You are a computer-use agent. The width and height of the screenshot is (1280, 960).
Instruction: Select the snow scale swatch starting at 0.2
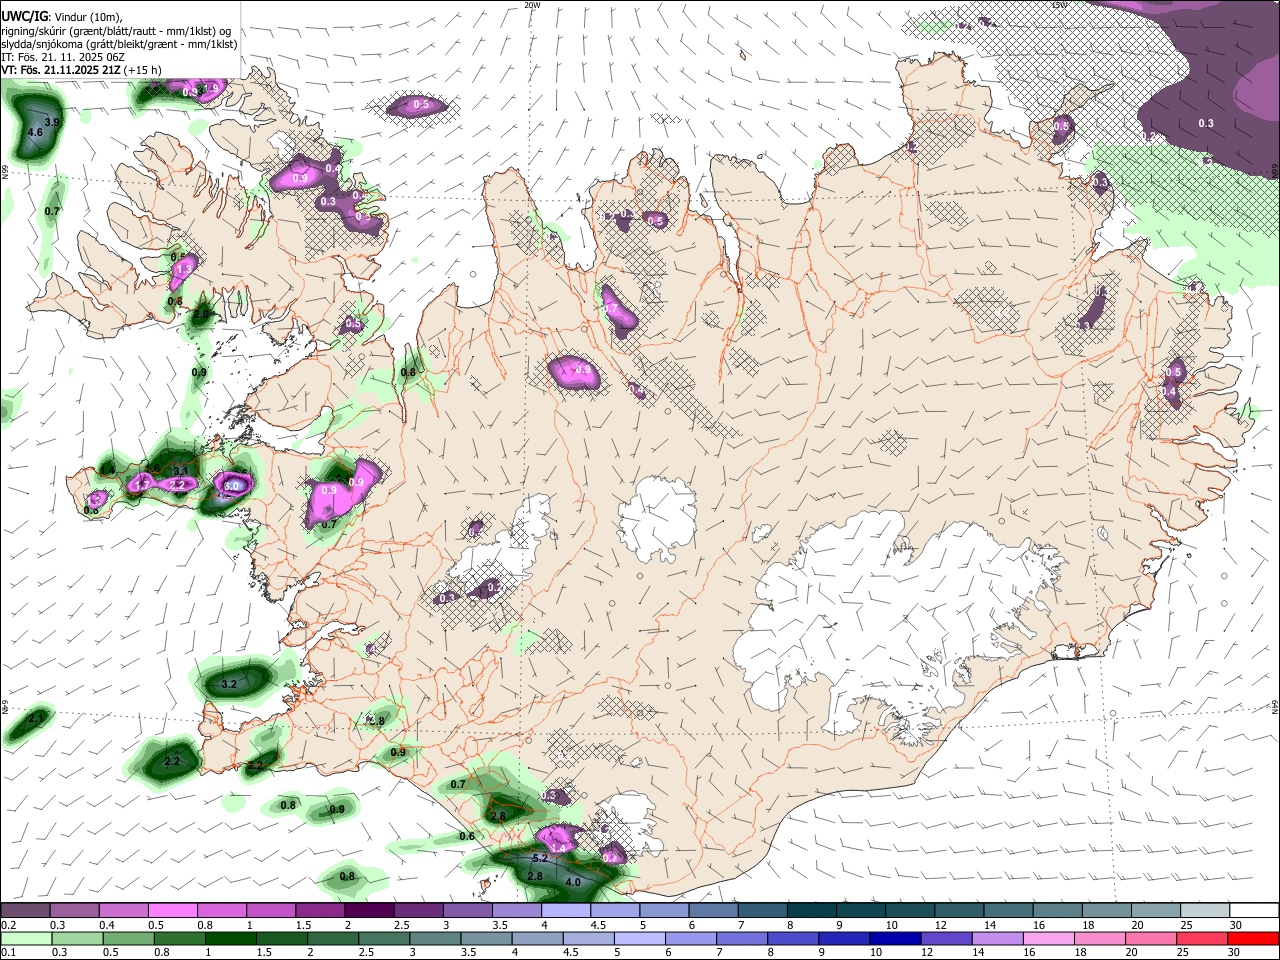click(25, 910)
